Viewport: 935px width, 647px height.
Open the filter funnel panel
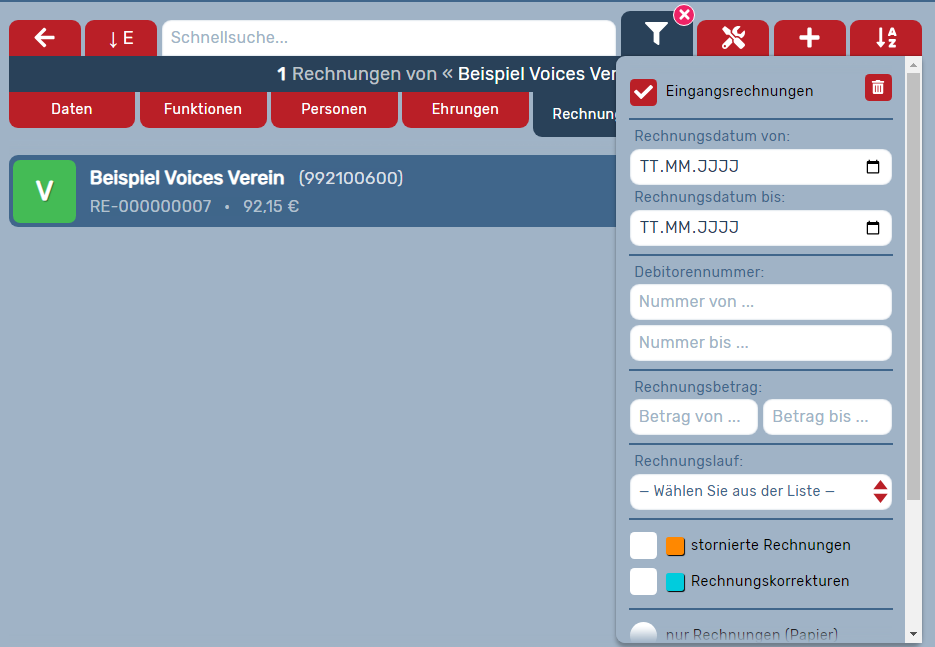click(x=656, y=36)
